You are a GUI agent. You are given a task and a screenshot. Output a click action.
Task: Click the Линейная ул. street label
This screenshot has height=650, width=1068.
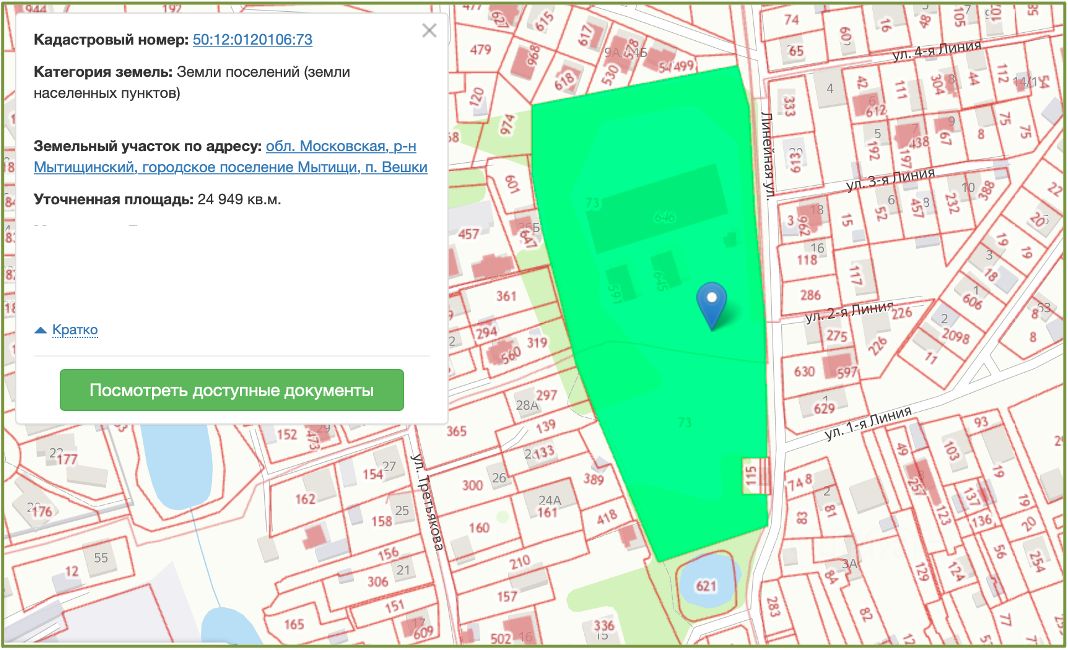[768, 155]
